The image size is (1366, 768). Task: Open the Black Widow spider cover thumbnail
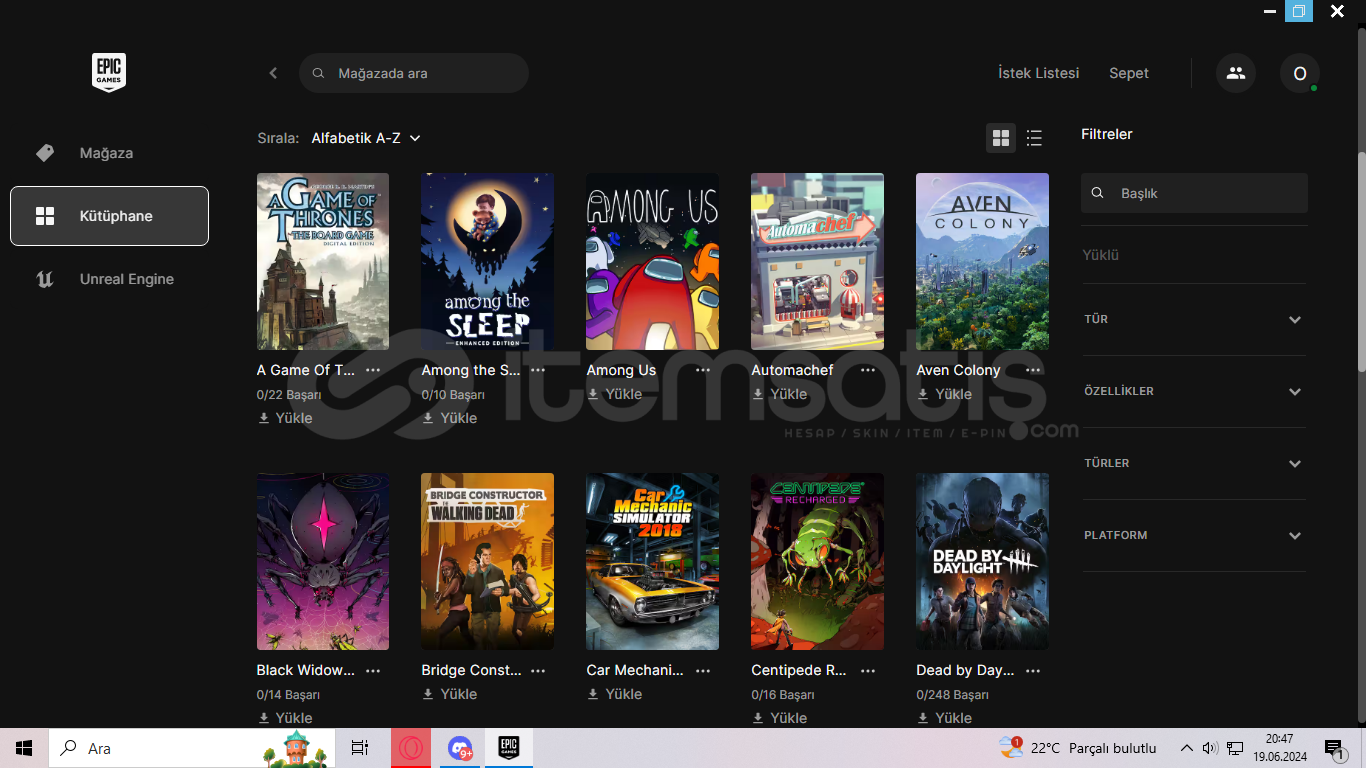pos(323,562)
